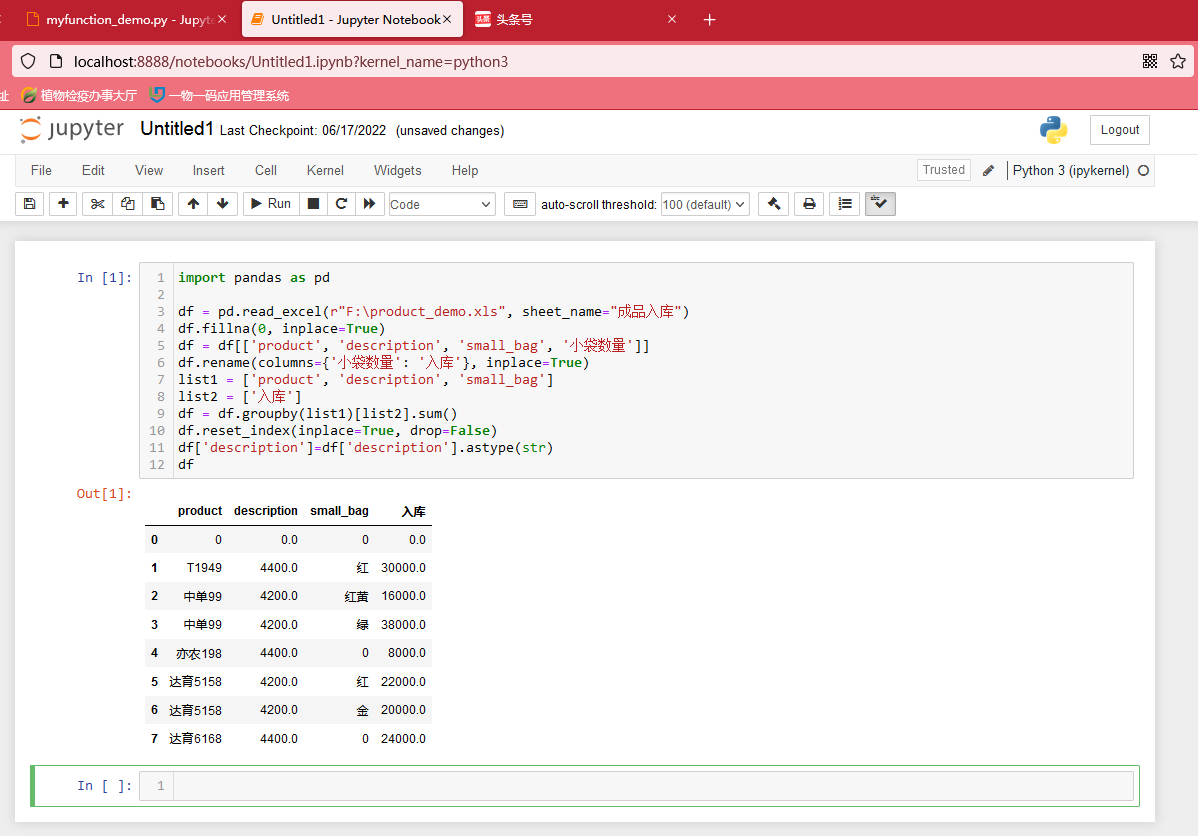Image resolution: width=1198 pixels, height=836 pixels.
Task: Restart kernel and run all cells
Action: pyautogui.click(x=370, y=204)
